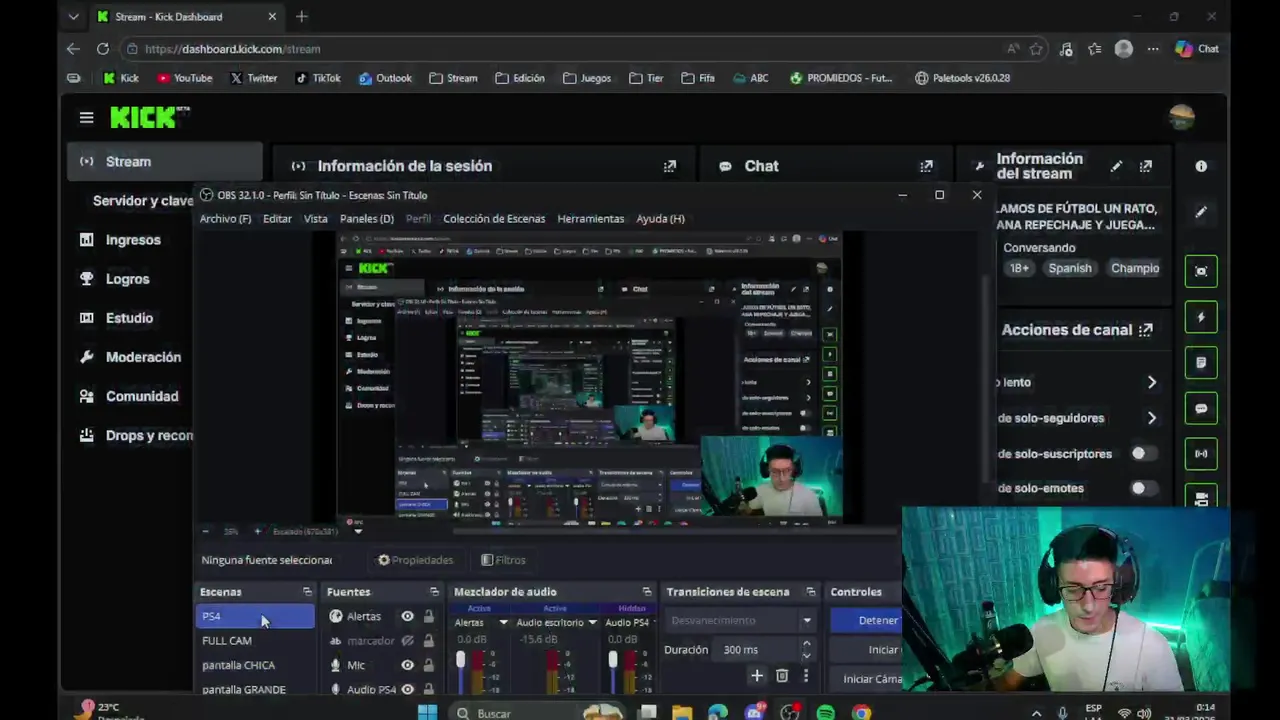Open the Windows Start button
The height and width of the screenshot is (720, 1280).
point(427,713)
